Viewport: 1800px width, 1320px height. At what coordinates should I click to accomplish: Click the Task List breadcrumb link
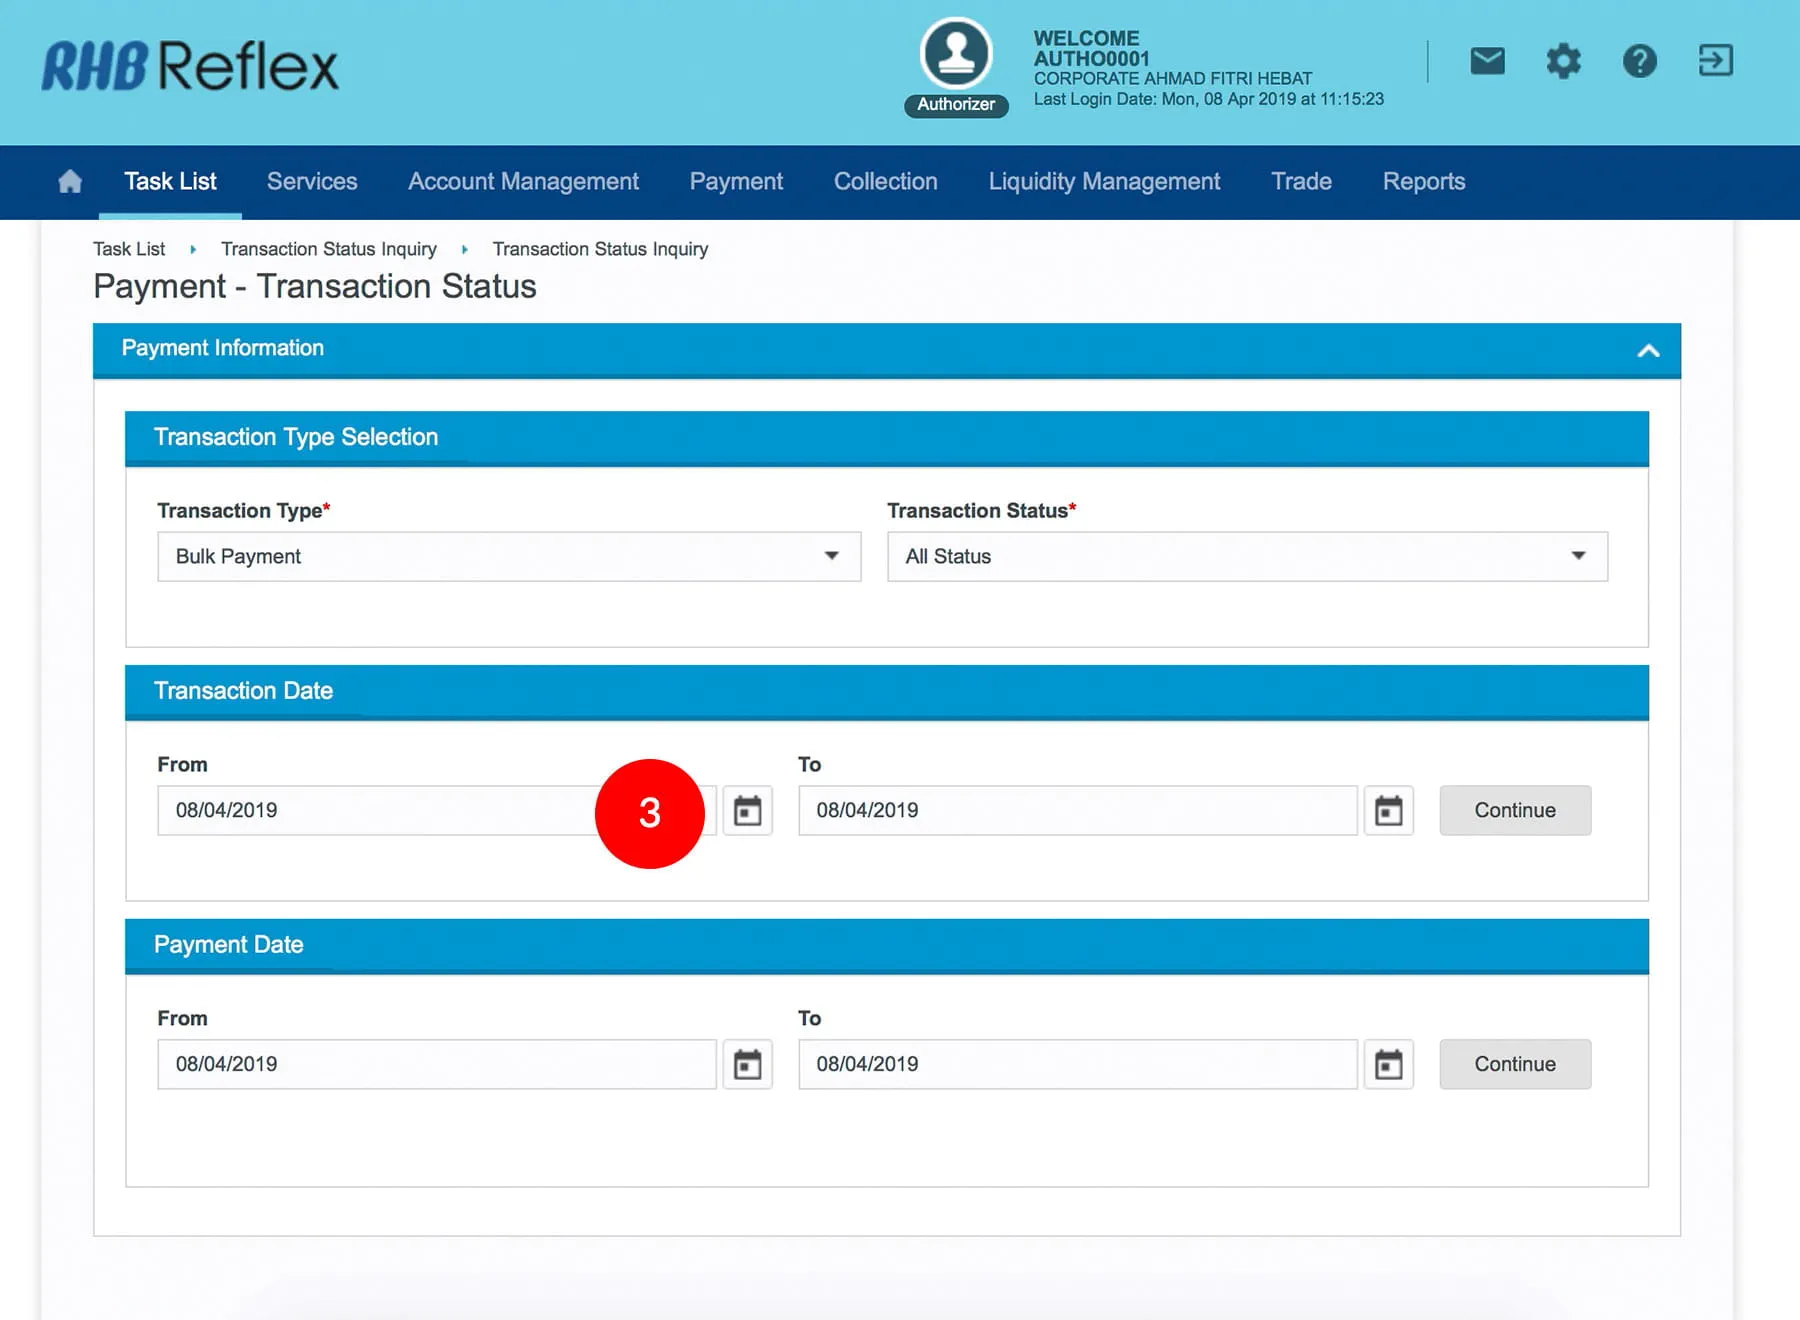point(129,249)
